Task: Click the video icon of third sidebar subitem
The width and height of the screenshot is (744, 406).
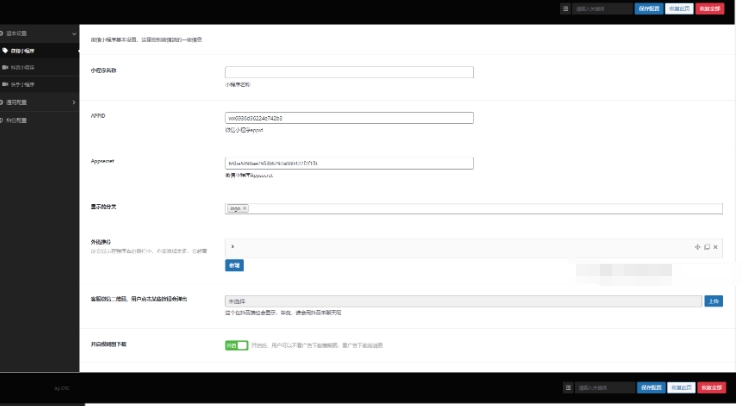Action: (x=5, y=84)
